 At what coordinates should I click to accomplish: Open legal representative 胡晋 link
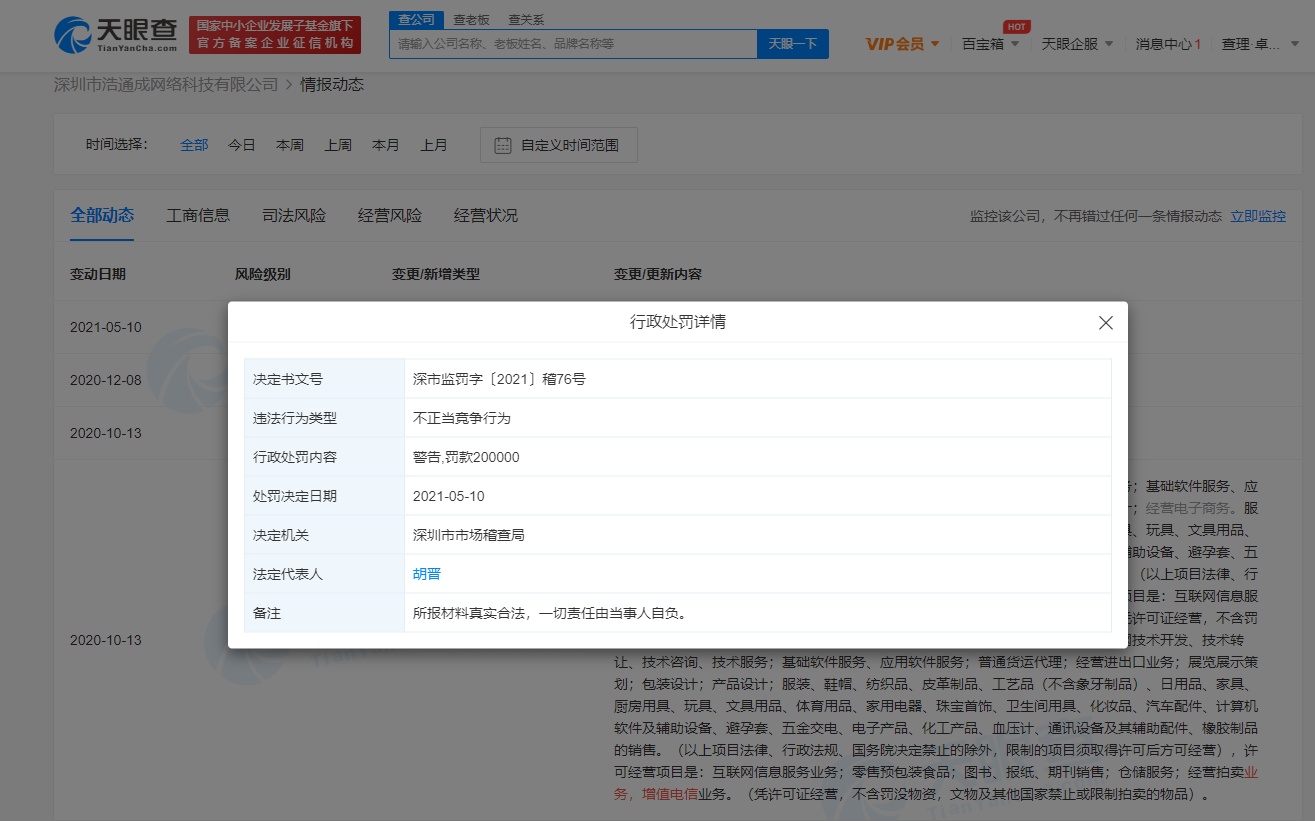427,574
